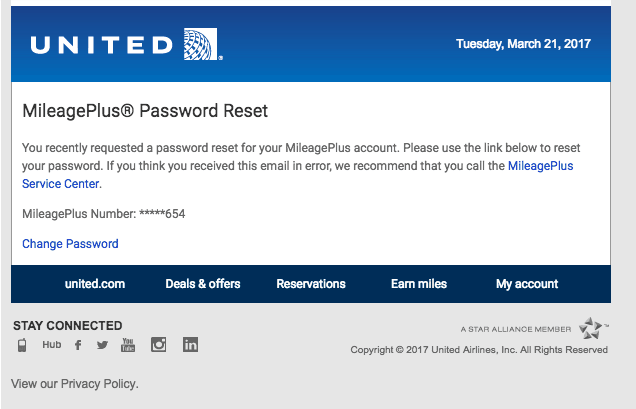Open the mobile phone app icon

(x=22, y=345)
